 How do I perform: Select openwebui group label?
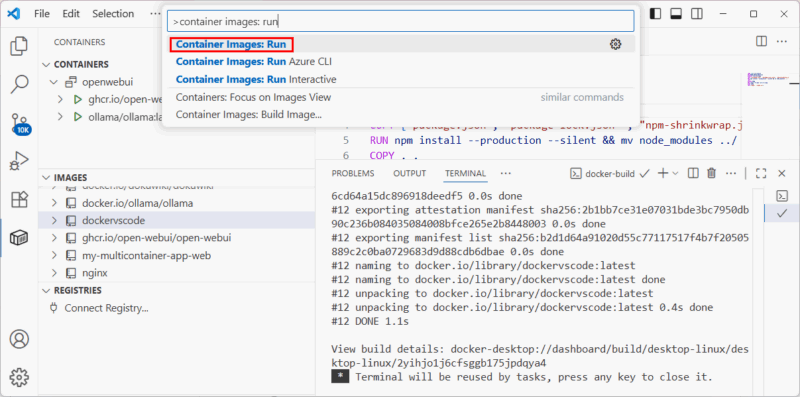[108, 82]
